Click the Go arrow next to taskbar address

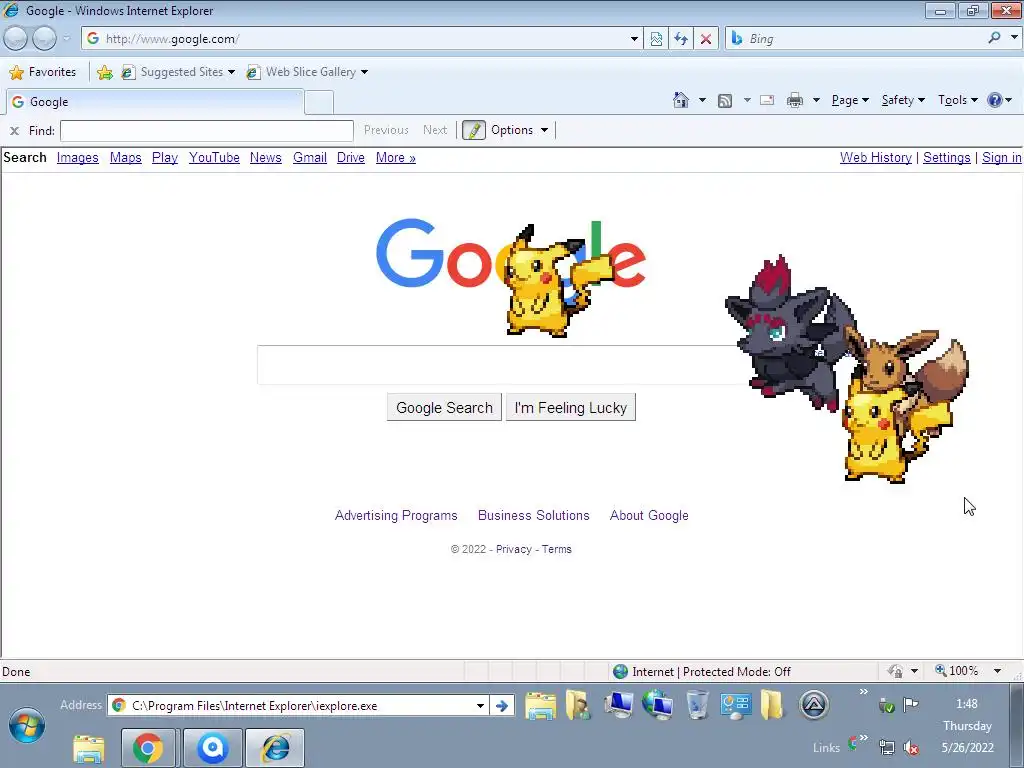click(x=502, y=706)
